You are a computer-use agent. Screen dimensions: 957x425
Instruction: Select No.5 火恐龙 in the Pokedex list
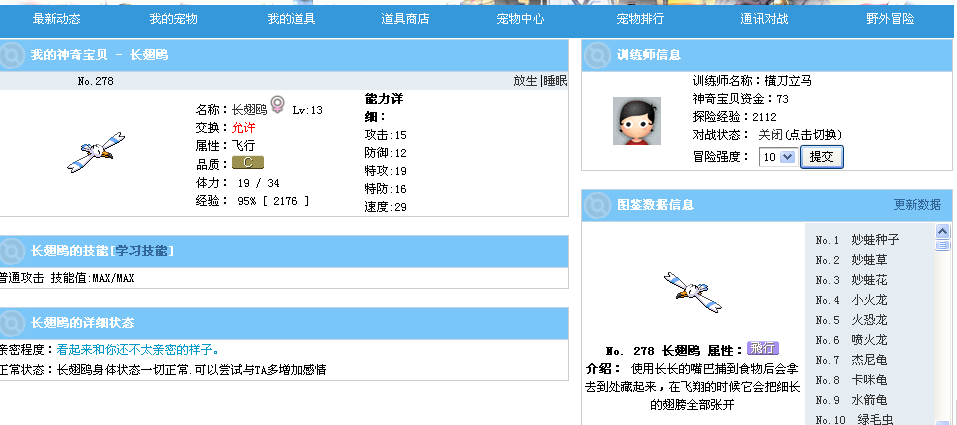851,320
